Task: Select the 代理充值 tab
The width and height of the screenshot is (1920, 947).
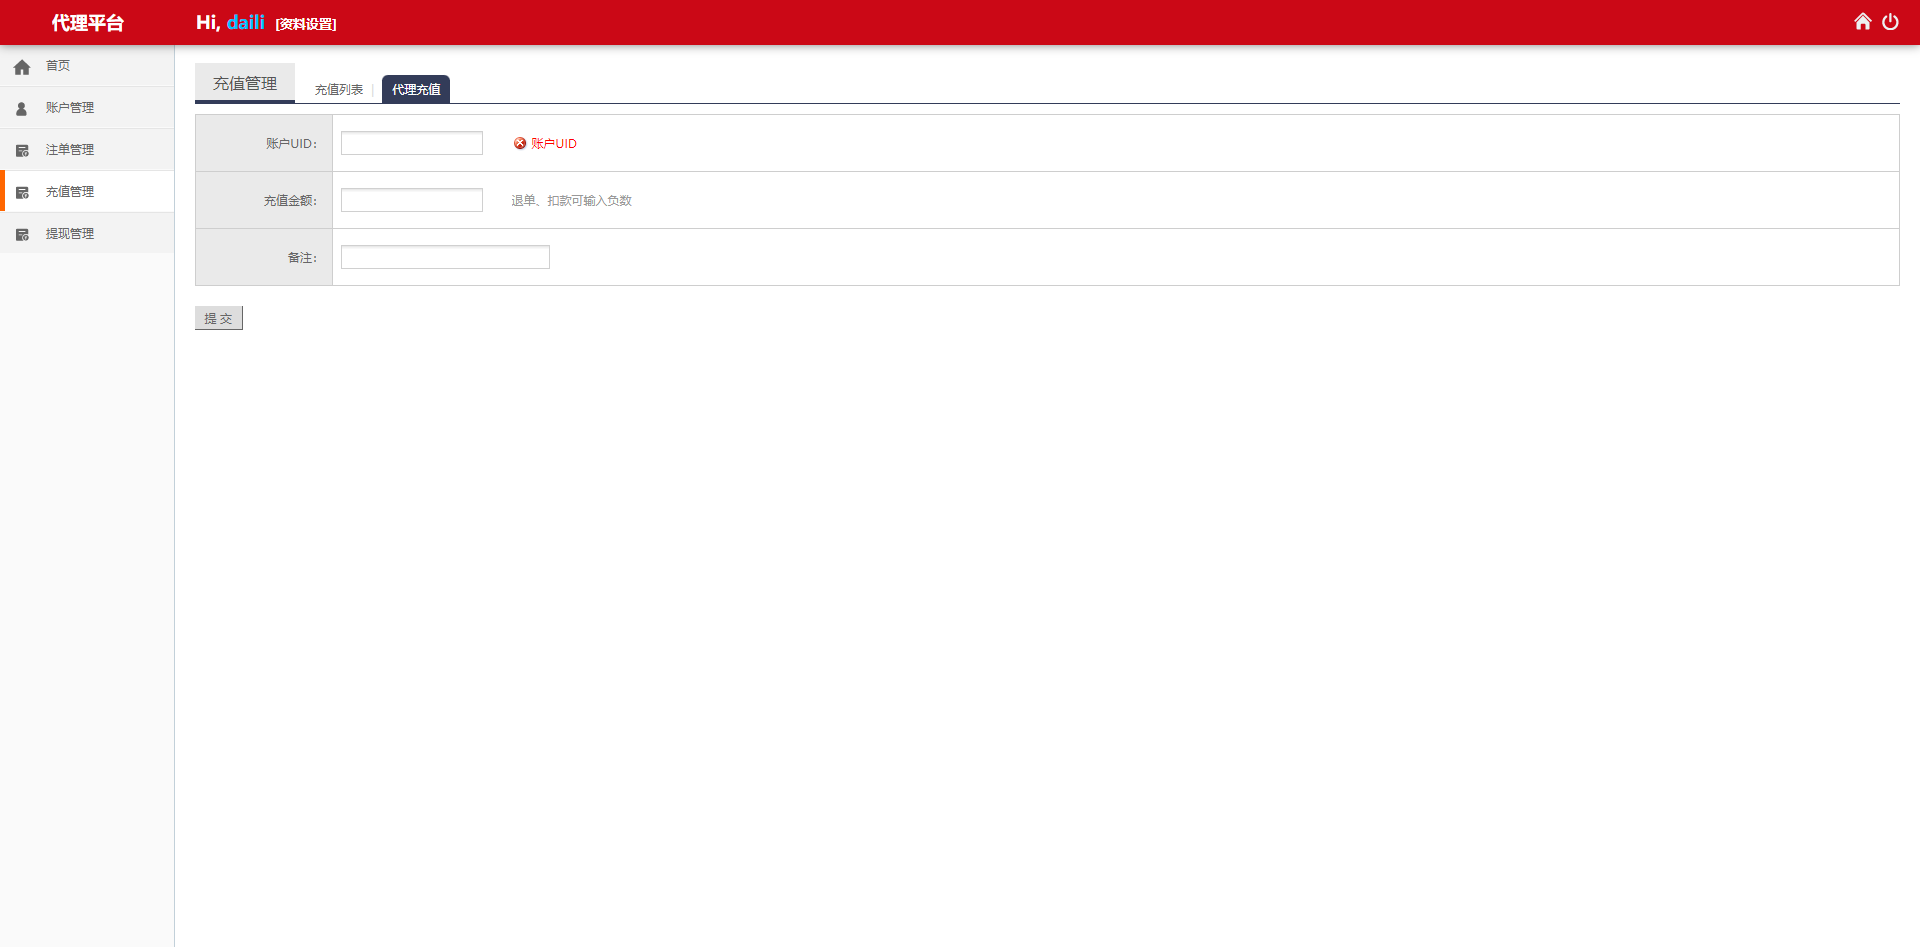Action: coord(416,89)
